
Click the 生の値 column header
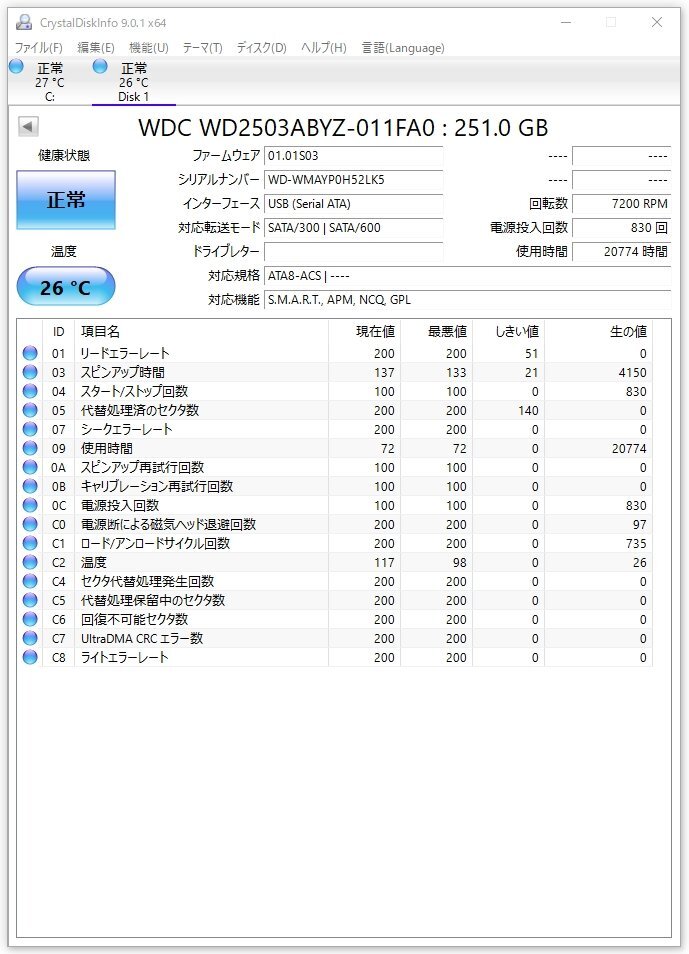click(628, 332)
